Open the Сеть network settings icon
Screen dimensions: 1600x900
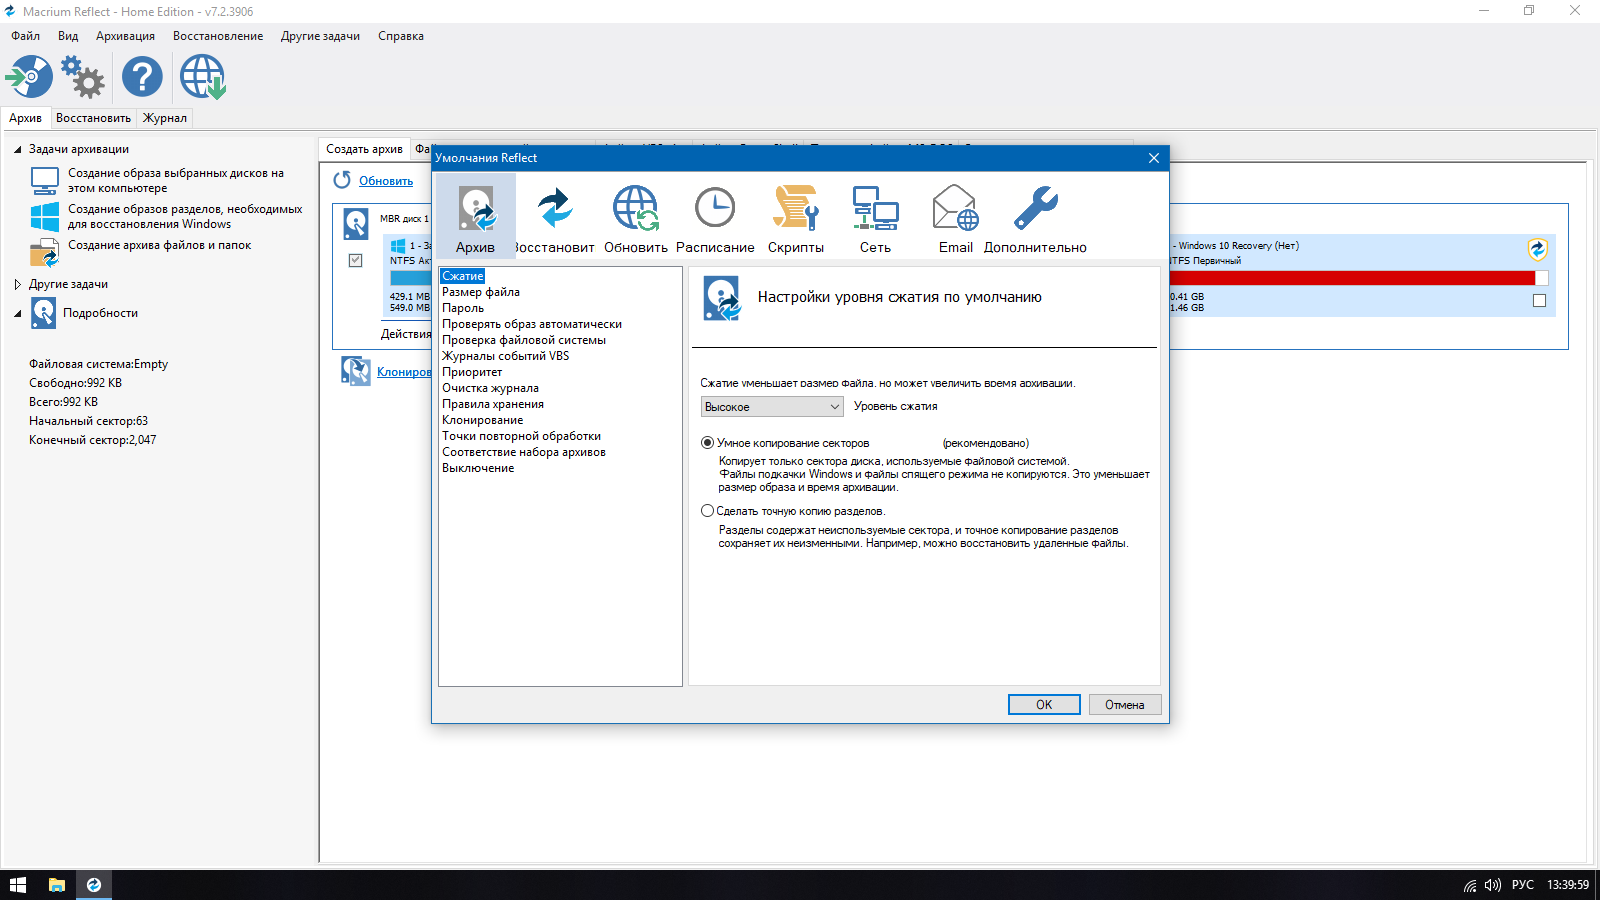(875, 209)
